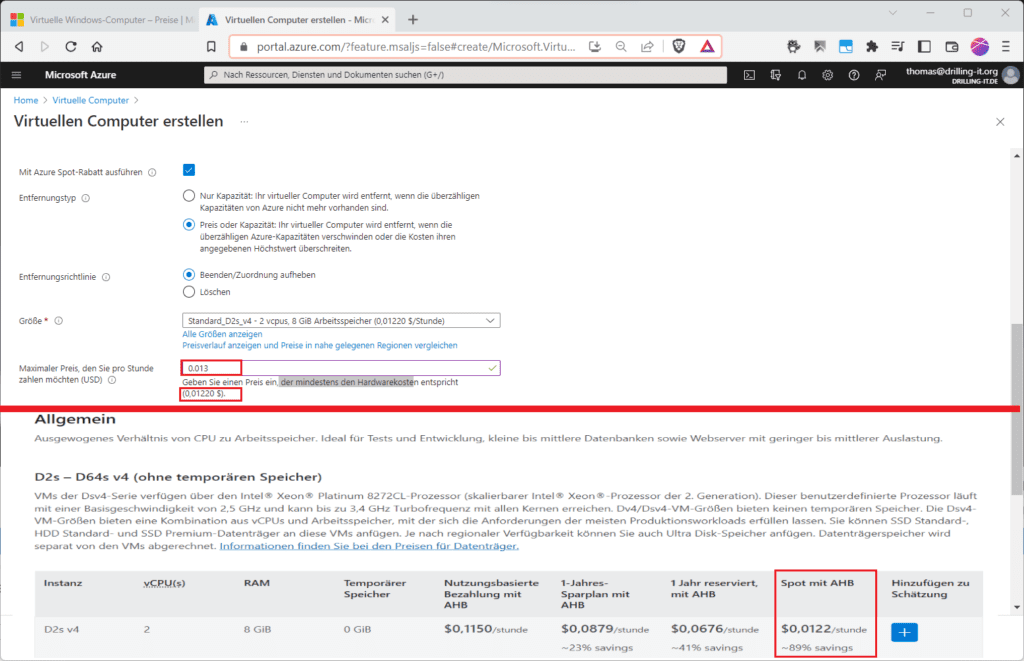This screenshot has height=661, width=1024.
Task: Focus the Azure search resources box
Action: pyautogui.click(x=465, y=75)
